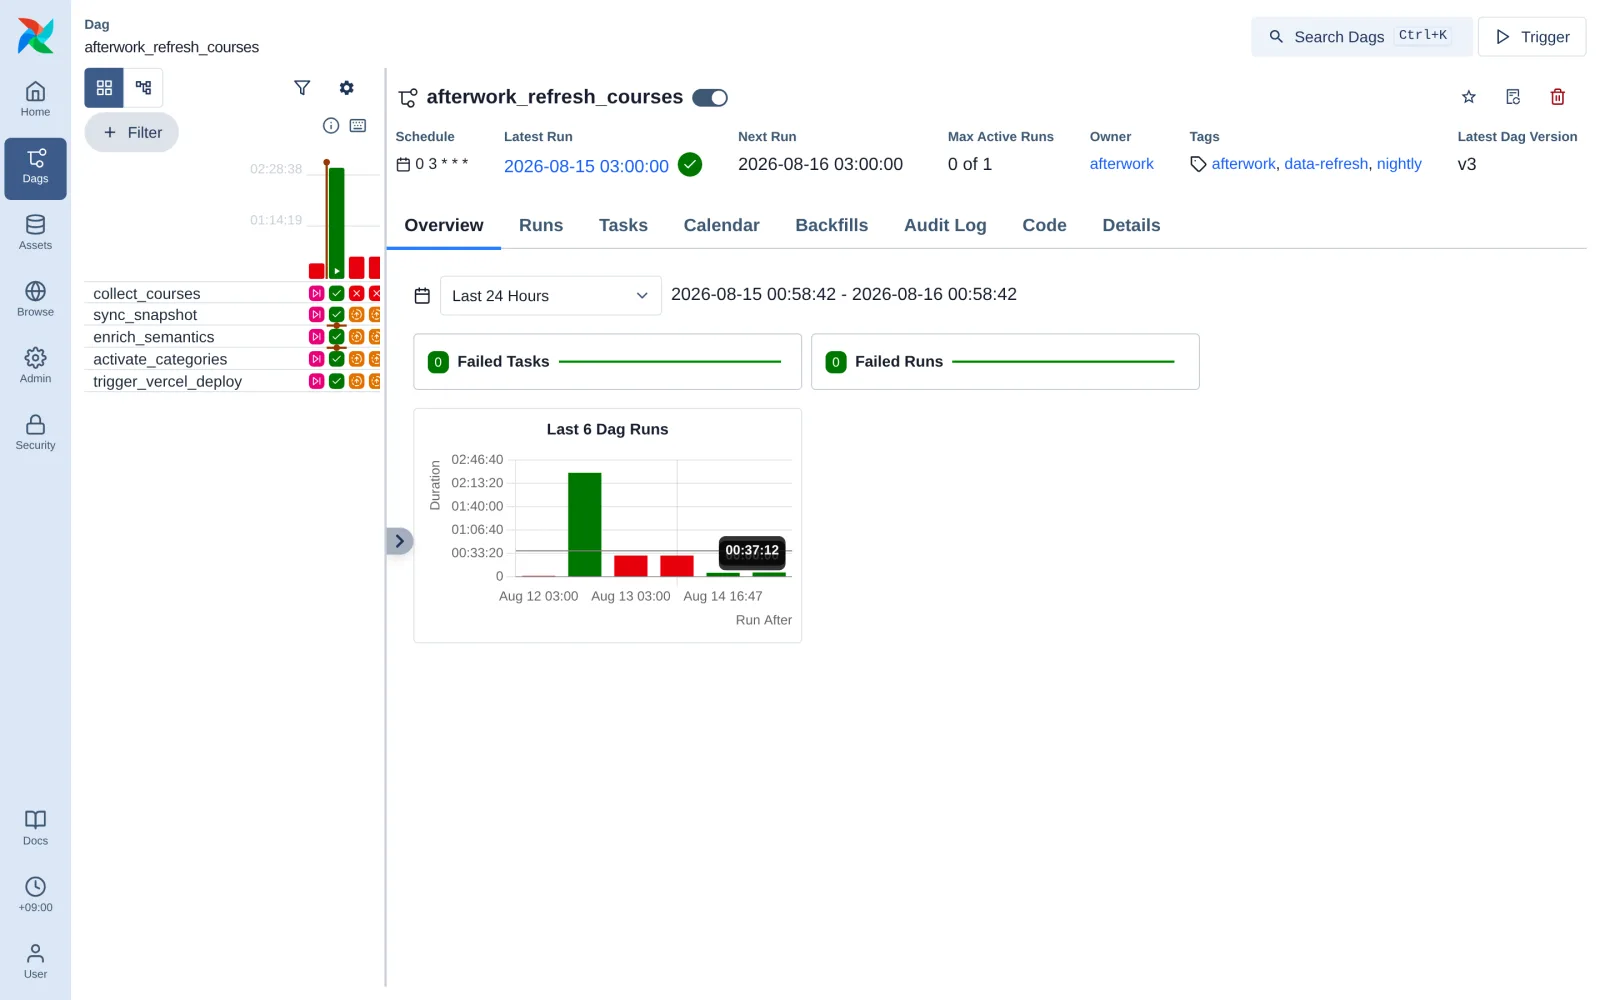Open the Search Dags box
Image resolution: width=1600 pixels, height=1000 pixels.
tap(1361, 37)
